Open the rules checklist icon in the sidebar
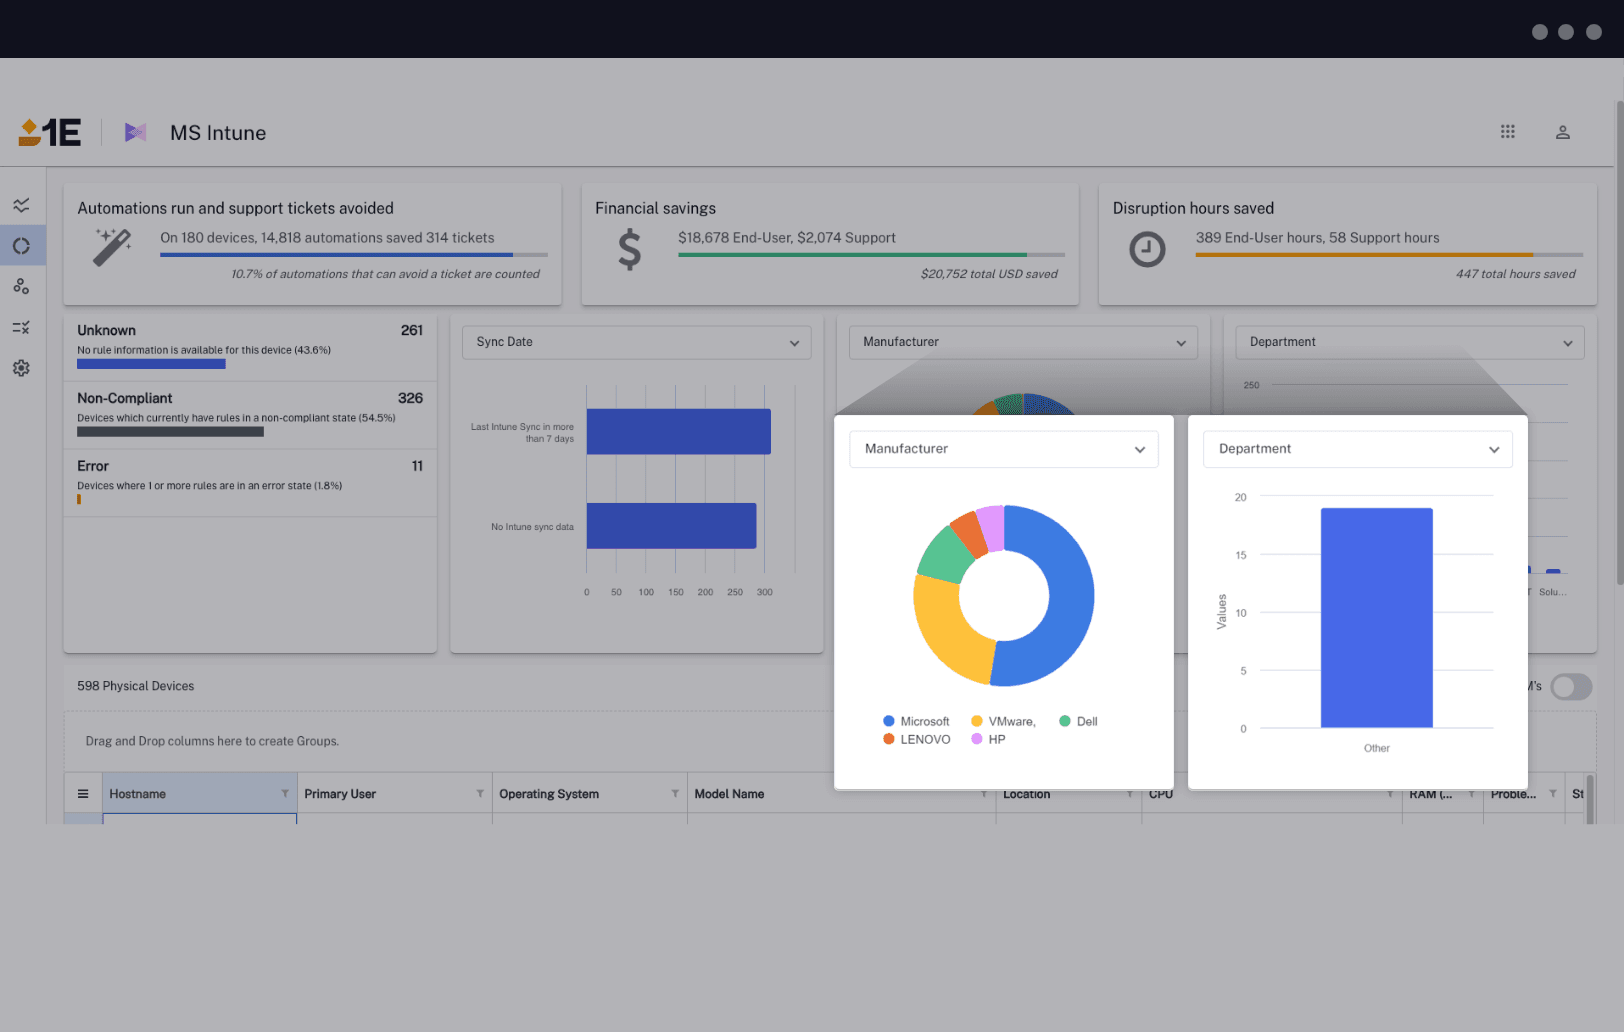This screenshot has width=1624, height=1032. point(22,327)
